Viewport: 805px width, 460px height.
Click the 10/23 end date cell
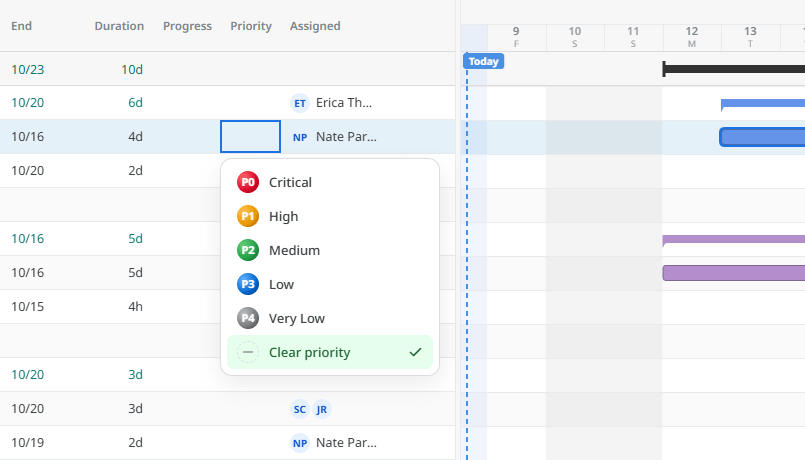click(x=28, y=69)
